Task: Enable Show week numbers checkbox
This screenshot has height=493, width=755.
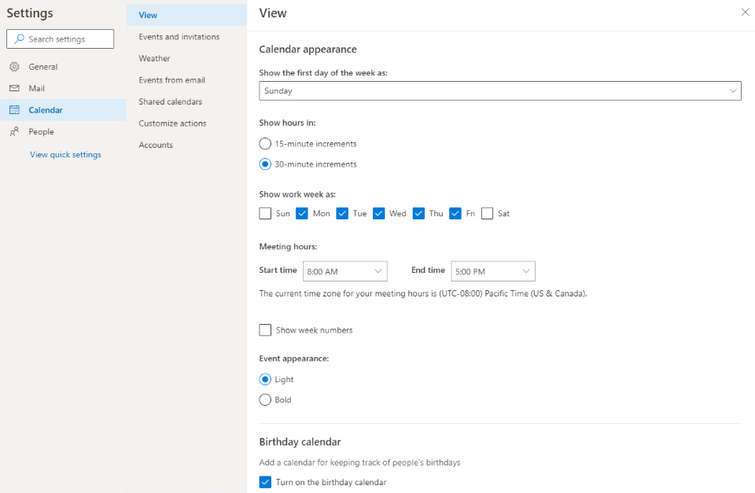Action: click(x=265, y=330)
